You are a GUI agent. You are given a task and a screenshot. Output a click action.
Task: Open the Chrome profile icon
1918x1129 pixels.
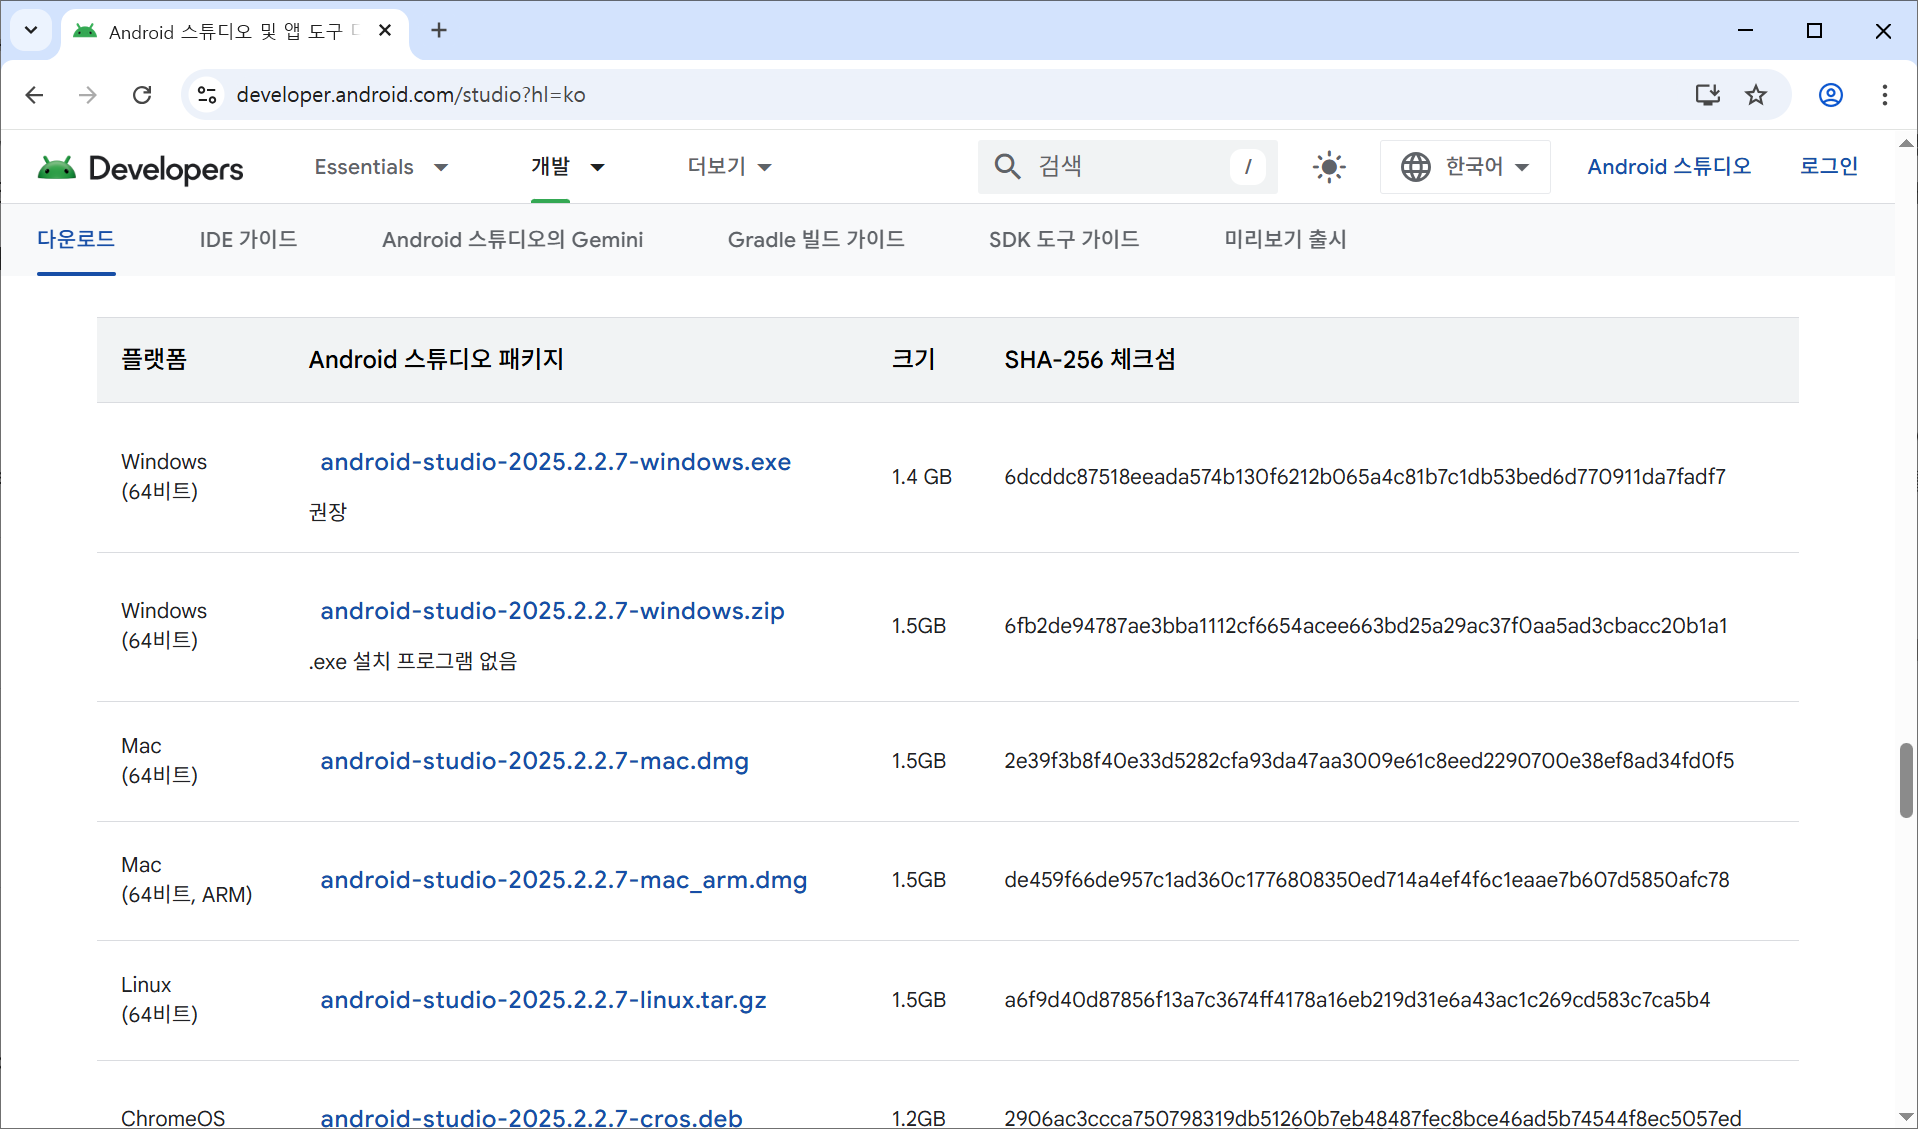pos(1831,95)
